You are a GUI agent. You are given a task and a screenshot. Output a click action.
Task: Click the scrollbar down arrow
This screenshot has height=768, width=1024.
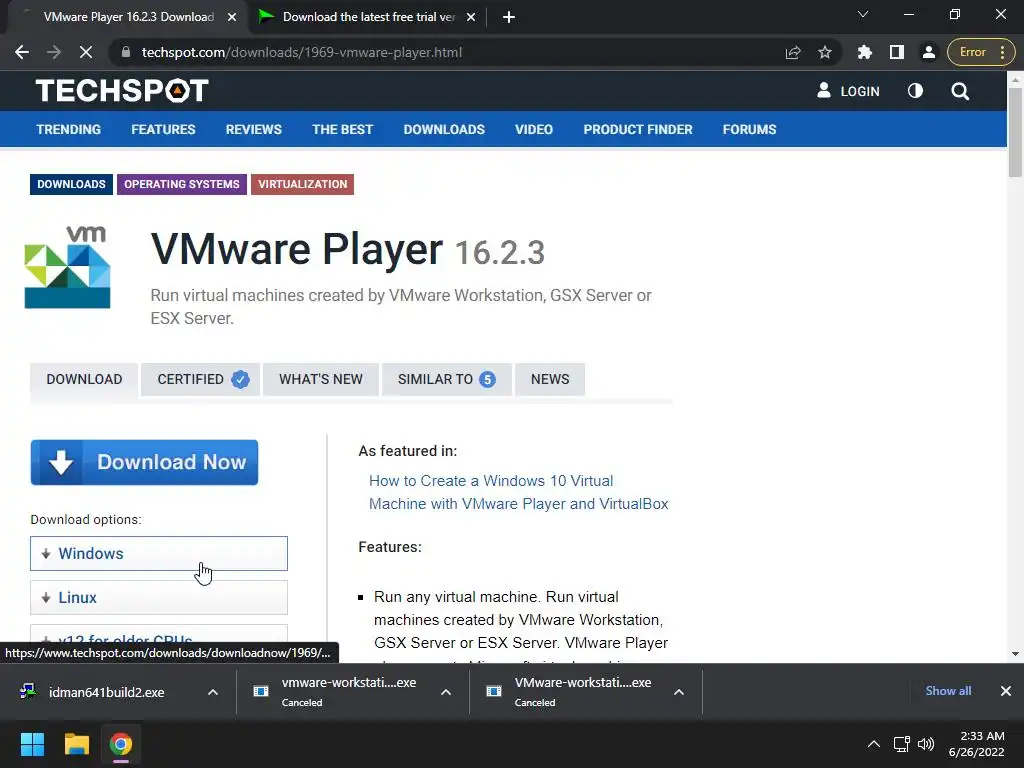pyautogui.click(x=1015, y=654)
